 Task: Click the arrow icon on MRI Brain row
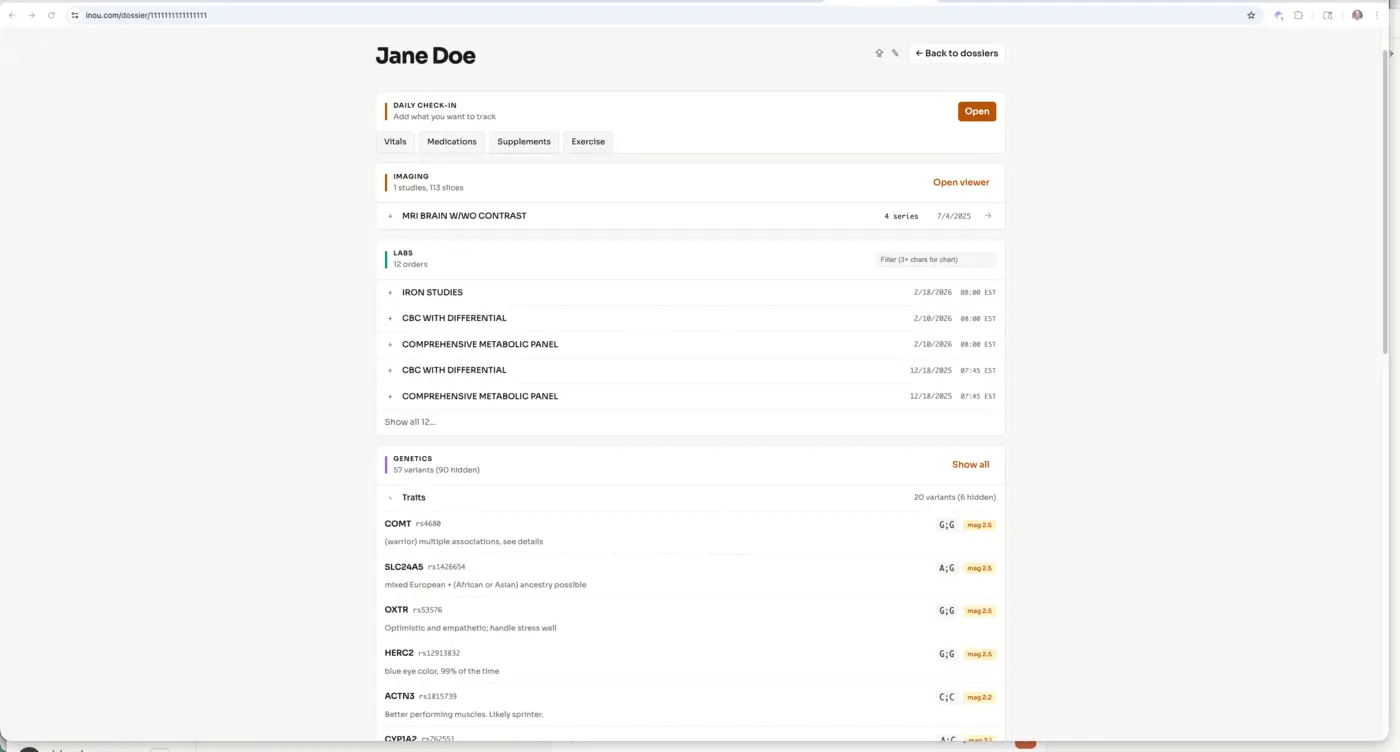pos(988,216)
